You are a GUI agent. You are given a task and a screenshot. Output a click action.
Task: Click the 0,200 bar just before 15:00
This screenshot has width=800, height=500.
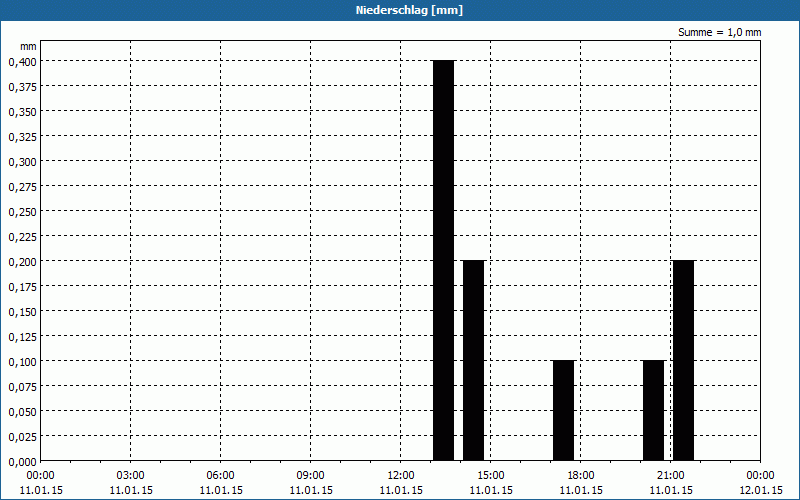(473, 360)
